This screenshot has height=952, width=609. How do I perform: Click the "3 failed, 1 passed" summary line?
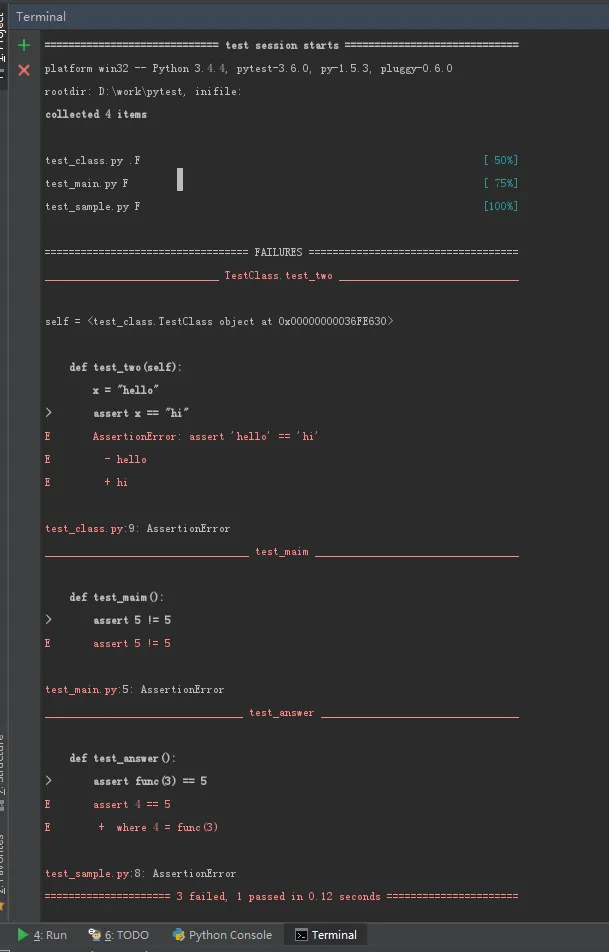point(281,896)
